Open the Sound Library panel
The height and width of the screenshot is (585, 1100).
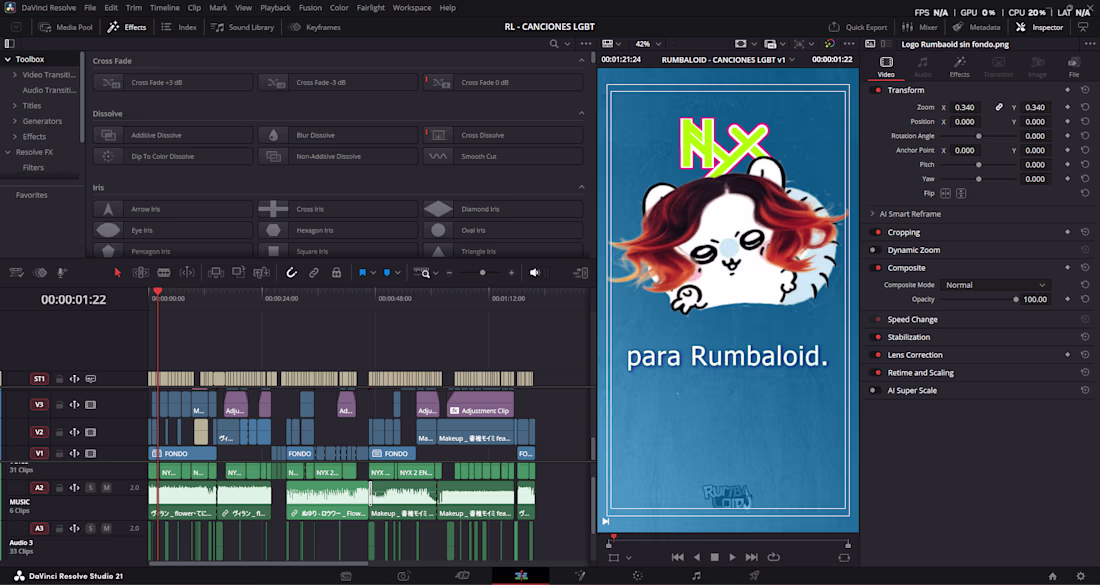pos(243,27)
